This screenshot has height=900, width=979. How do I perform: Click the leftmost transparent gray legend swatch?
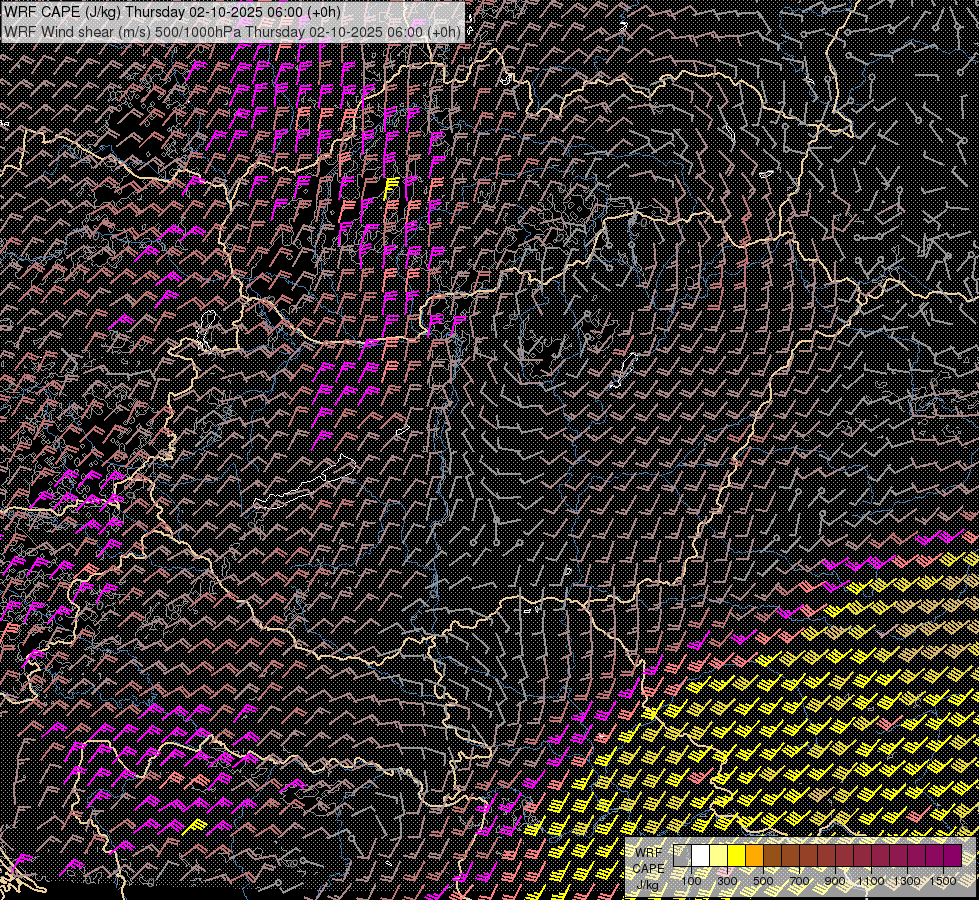tap(682, 856)
